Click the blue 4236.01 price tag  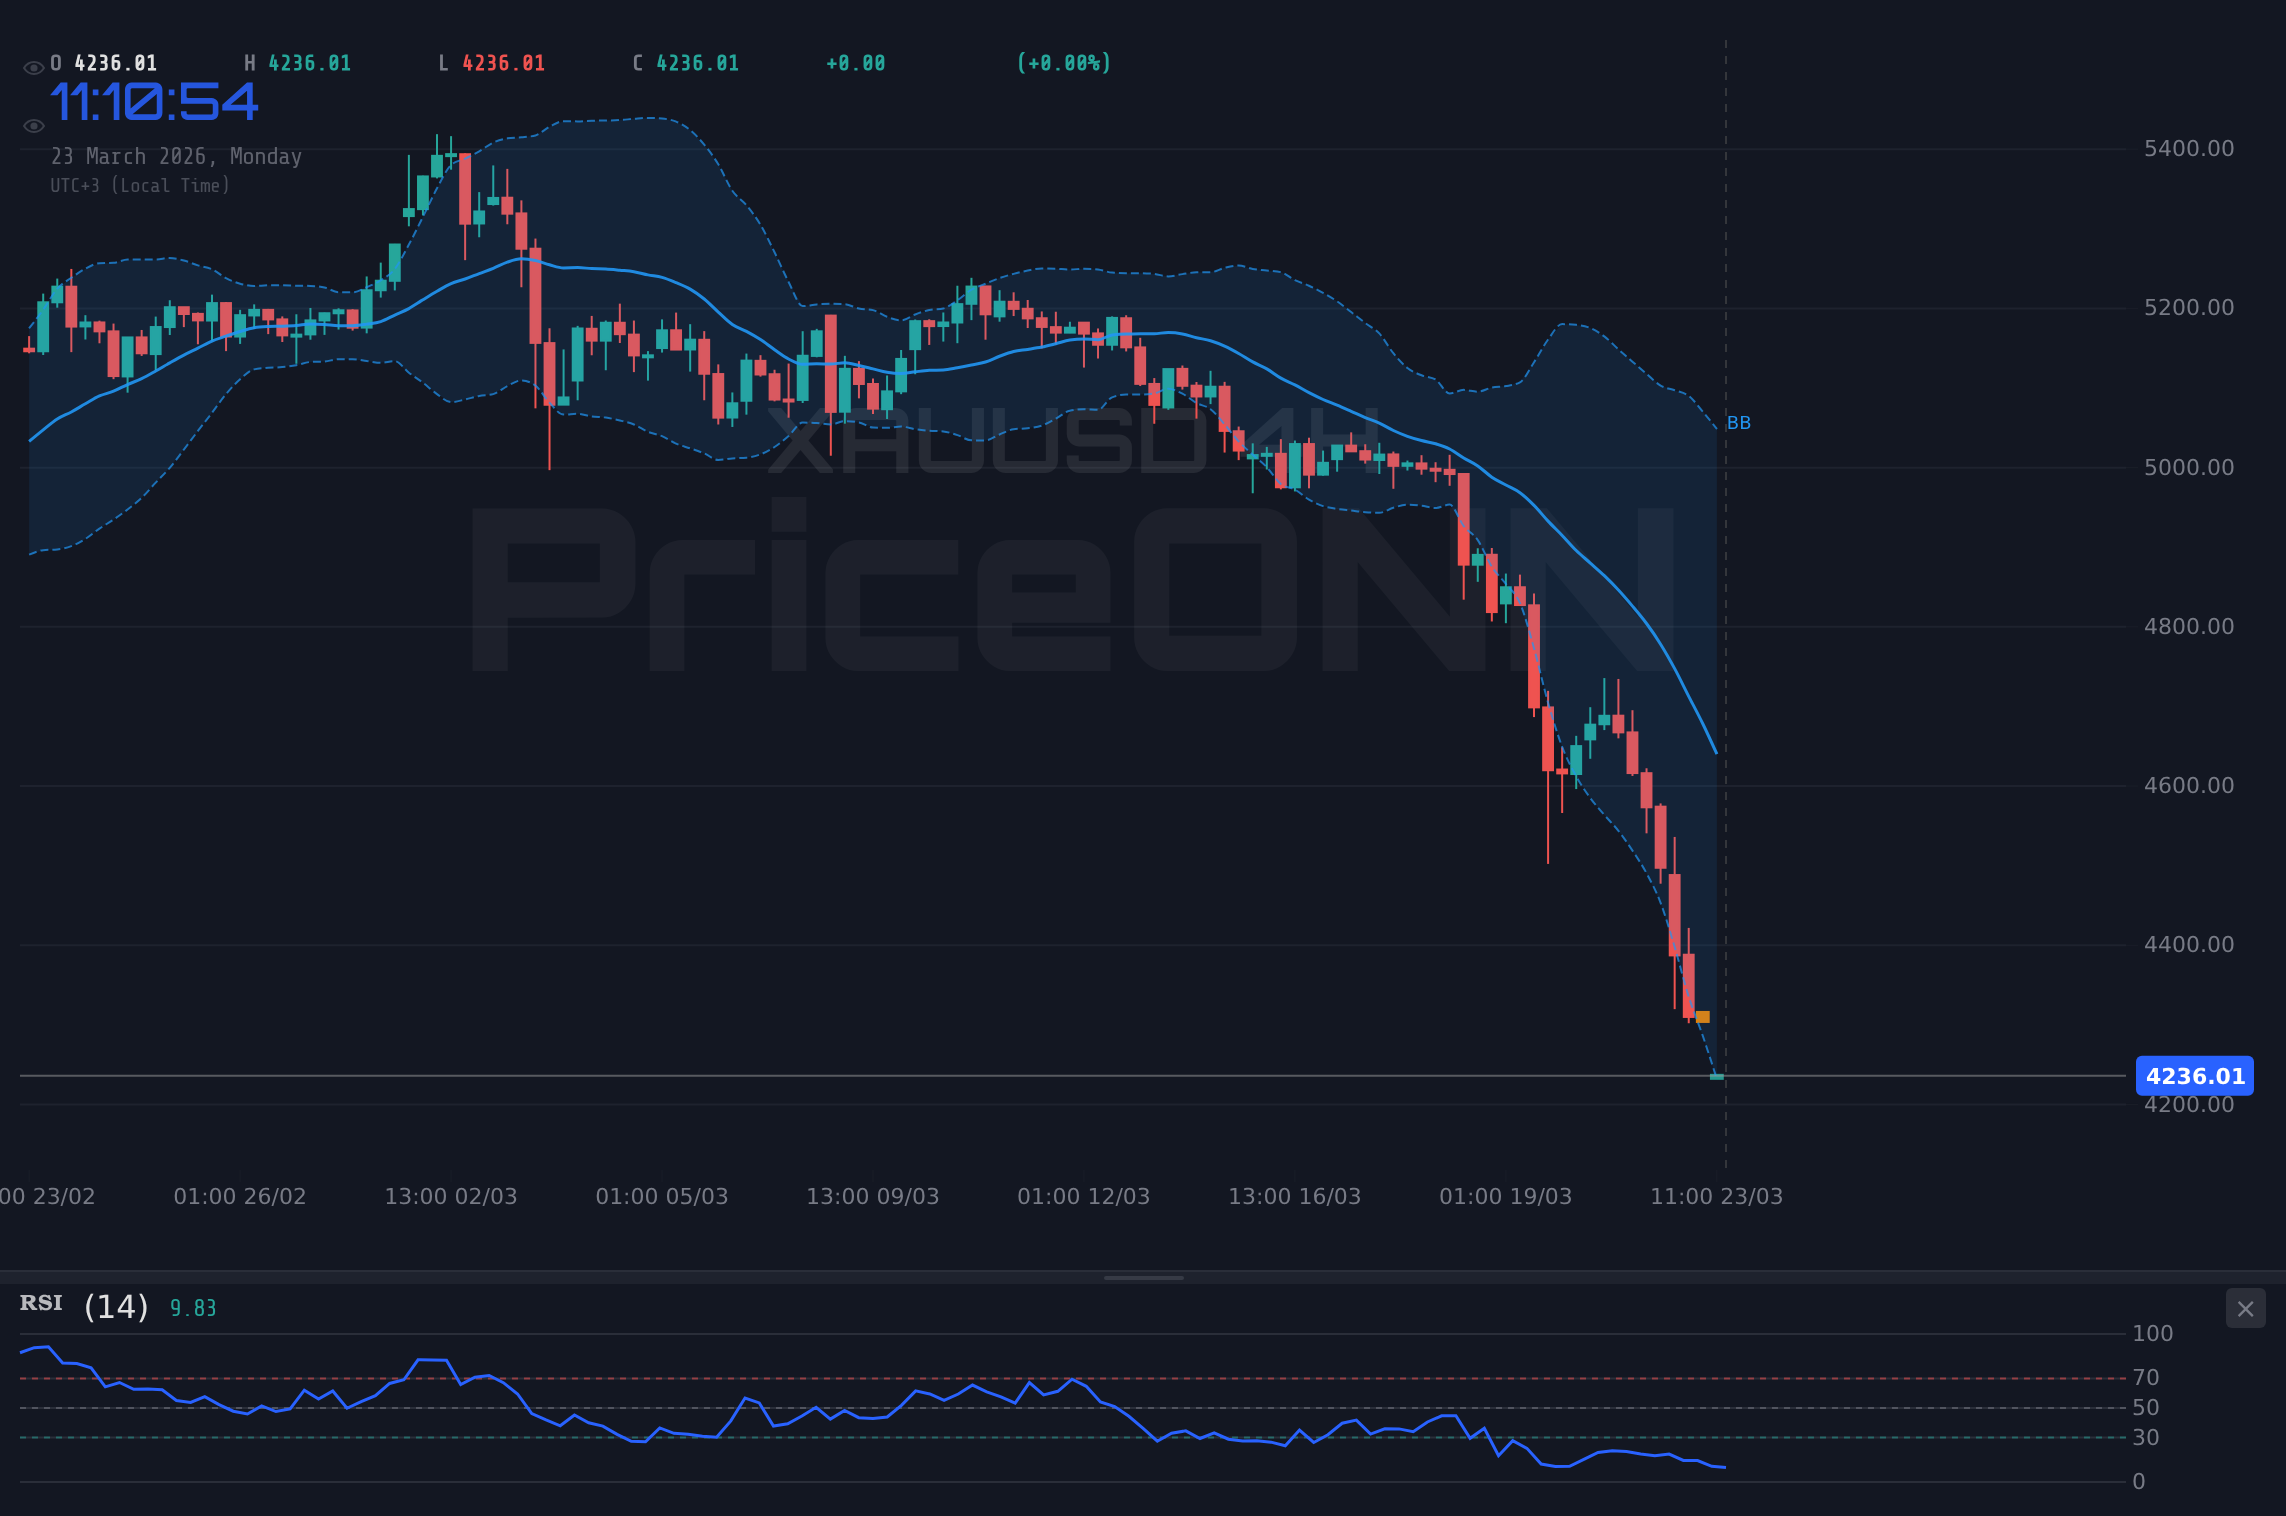(x=2195, y=1076)
